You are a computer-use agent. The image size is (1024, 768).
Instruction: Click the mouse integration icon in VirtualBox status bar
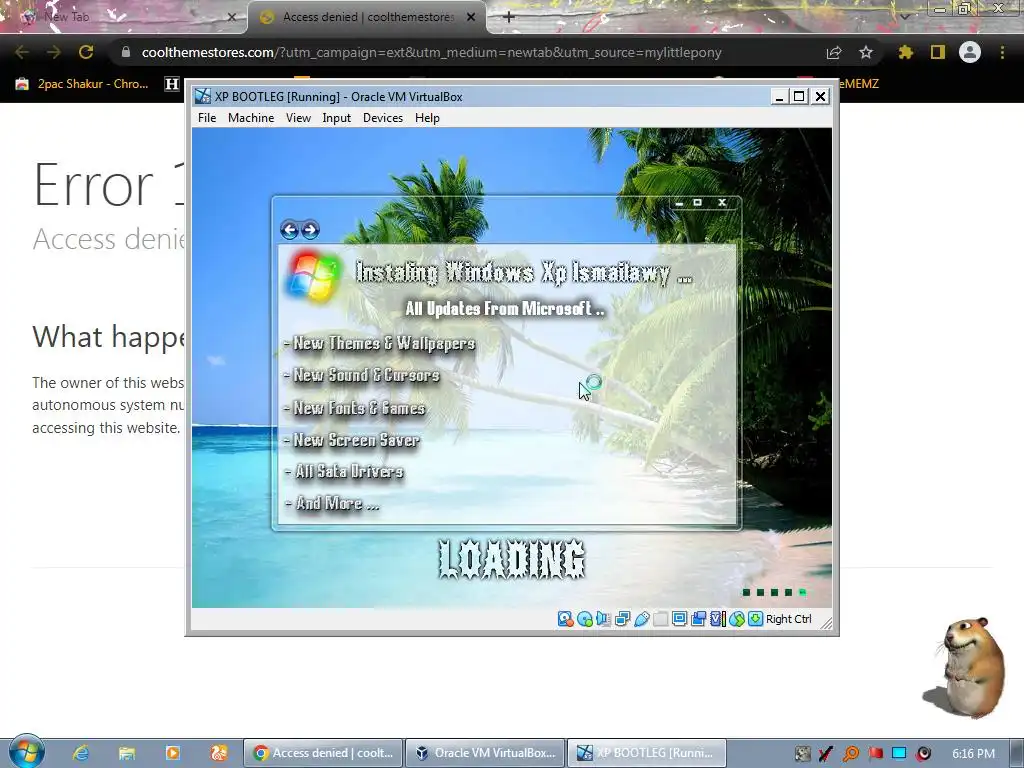pos(737,619)
